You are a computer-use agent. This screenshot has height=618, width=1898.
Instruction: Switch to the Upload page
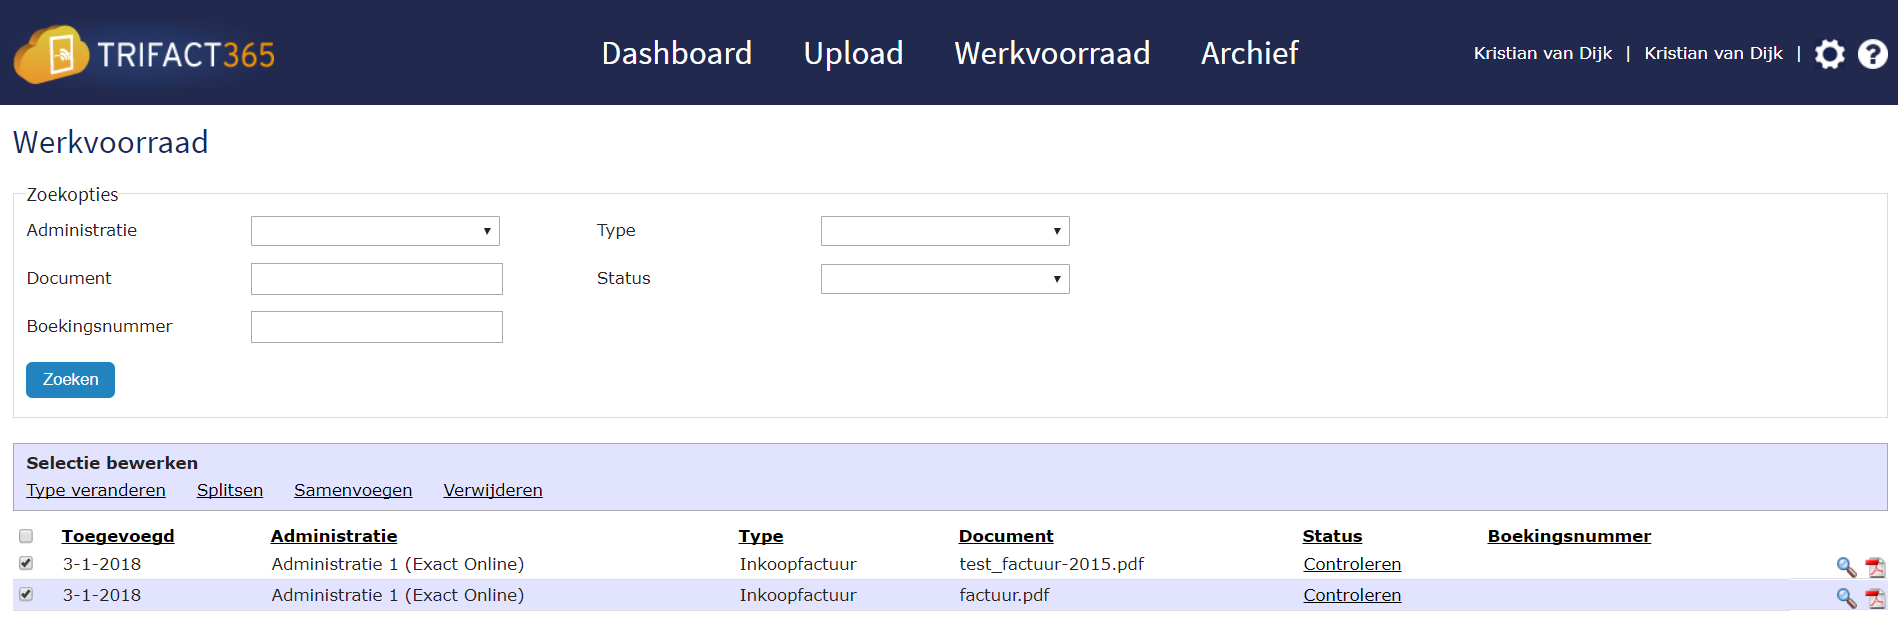853,54
